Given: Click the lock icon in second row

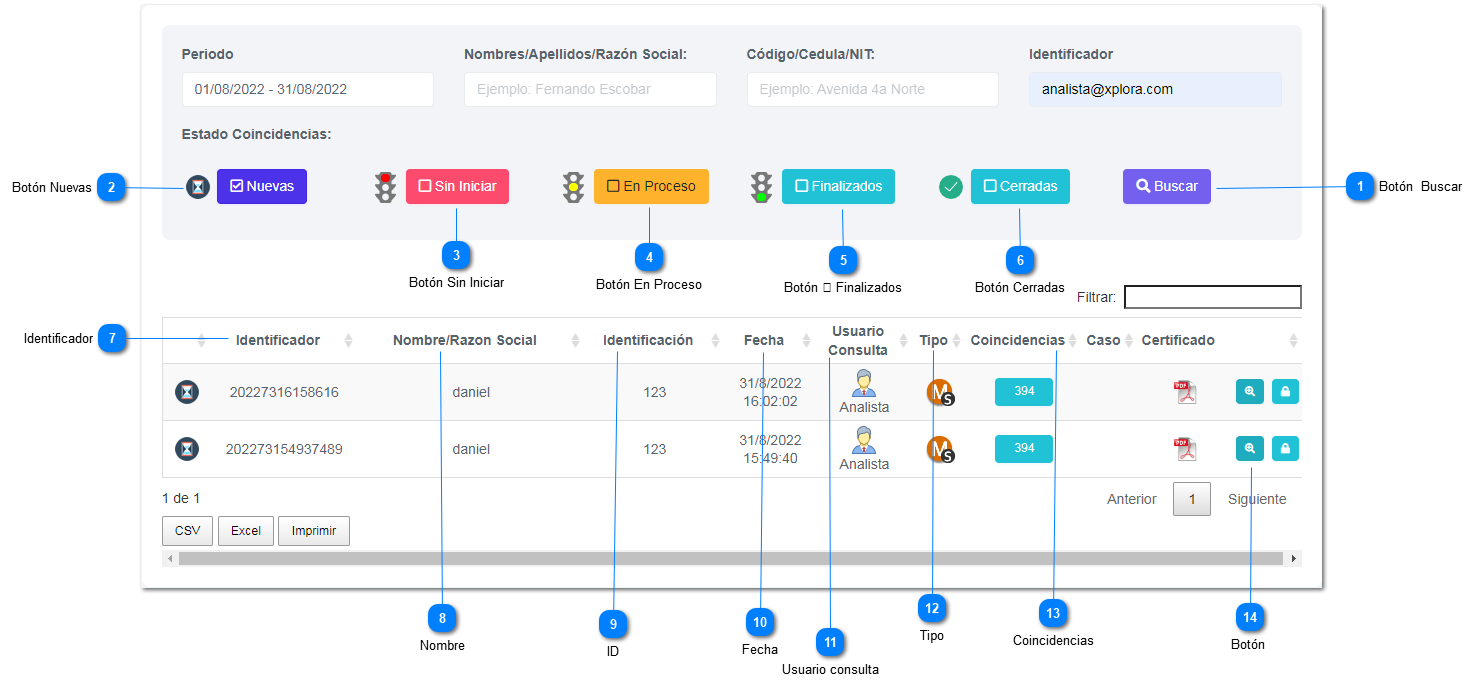Looking at the screenshot, I should (1285, 449).
